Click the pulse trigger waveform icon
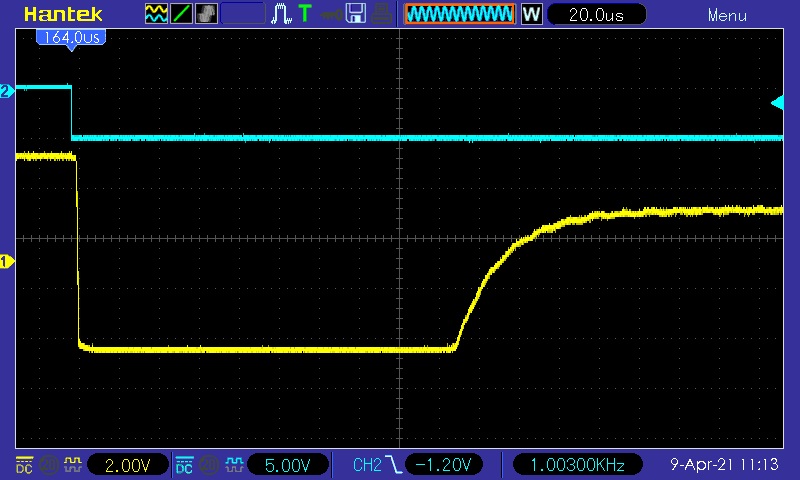The height and width of the screenshot is (480, 800). [x=281, y=14]
